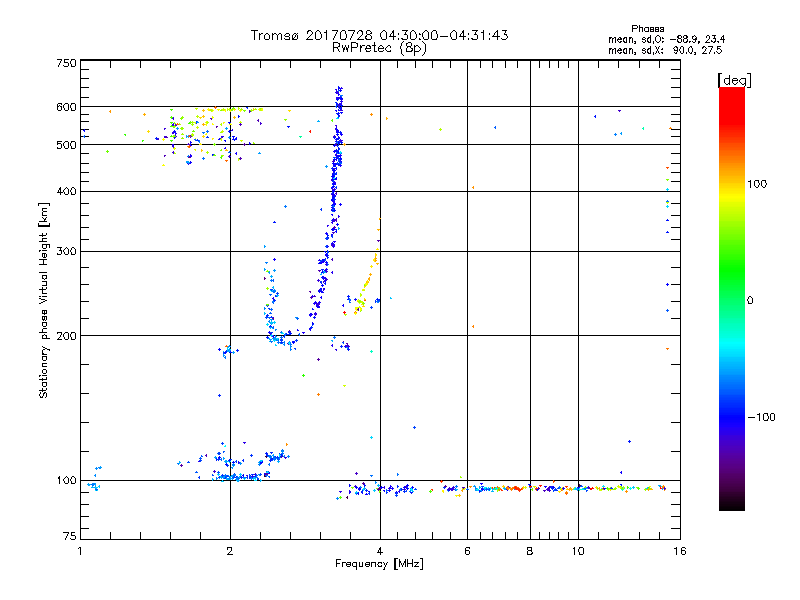Click the x-axis label '16'
Image resolution: width=800 pixels, height=600 pixels.
click(680, 551)
